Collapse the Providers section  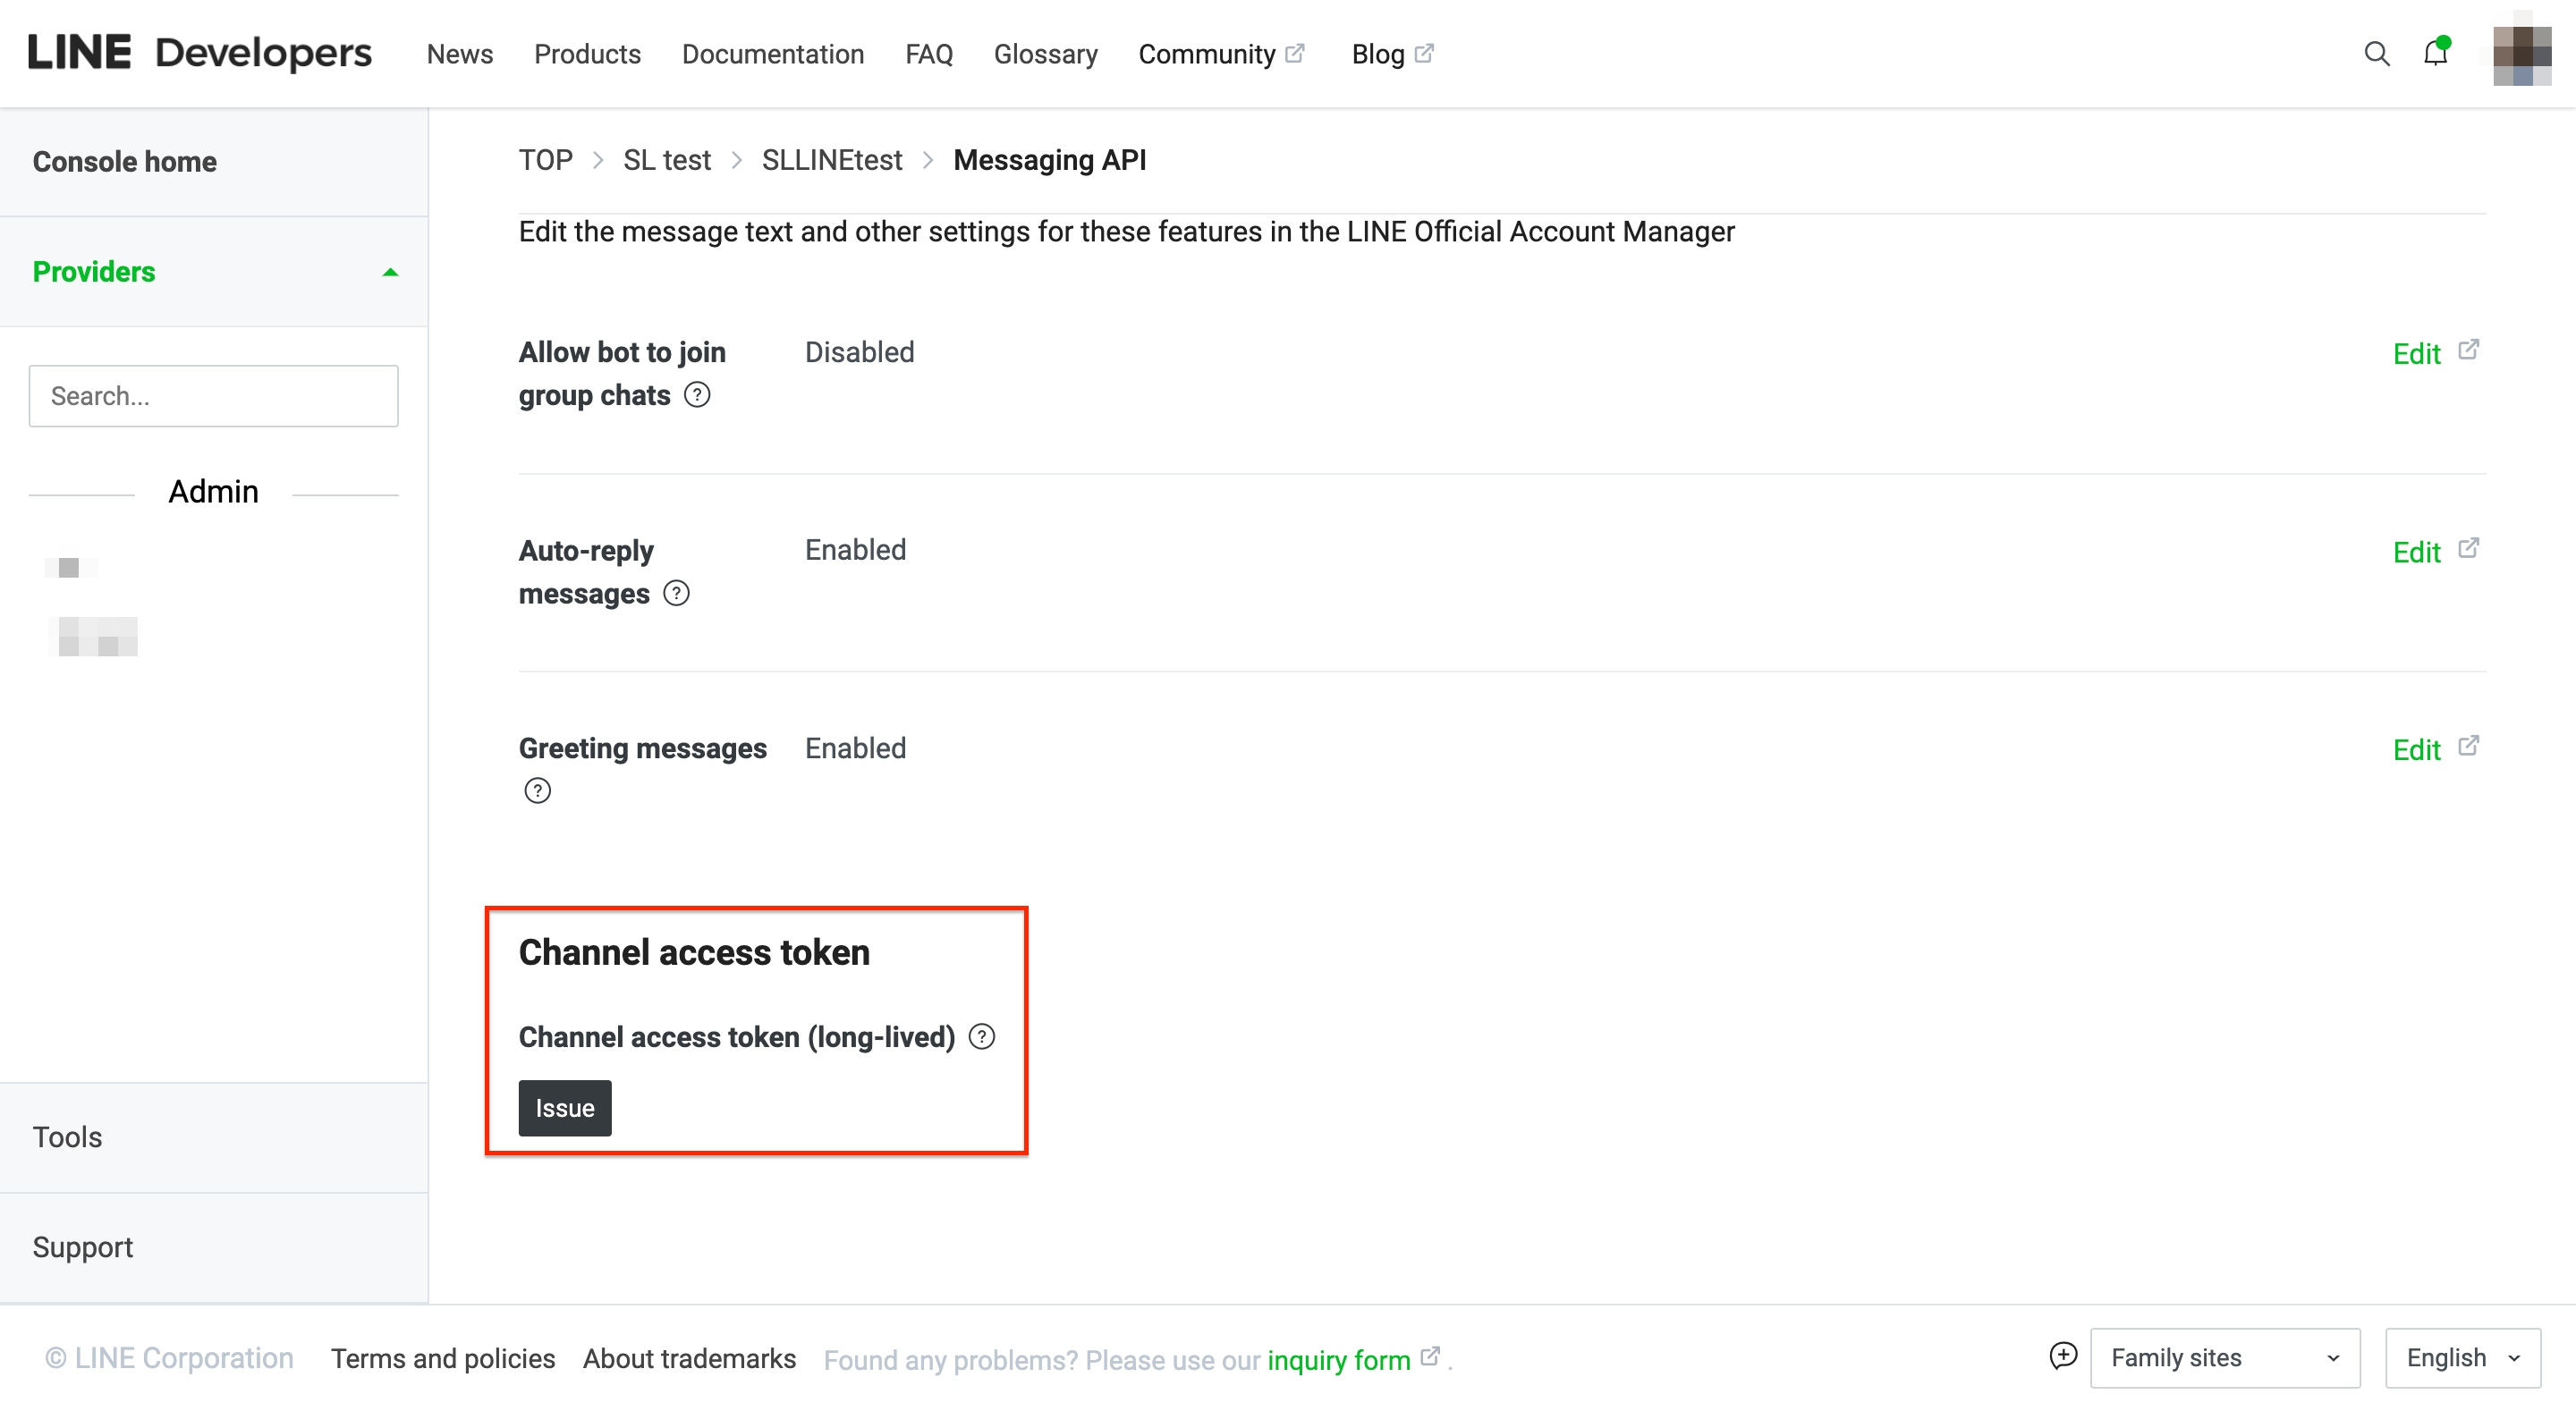(x=391, y=272)
